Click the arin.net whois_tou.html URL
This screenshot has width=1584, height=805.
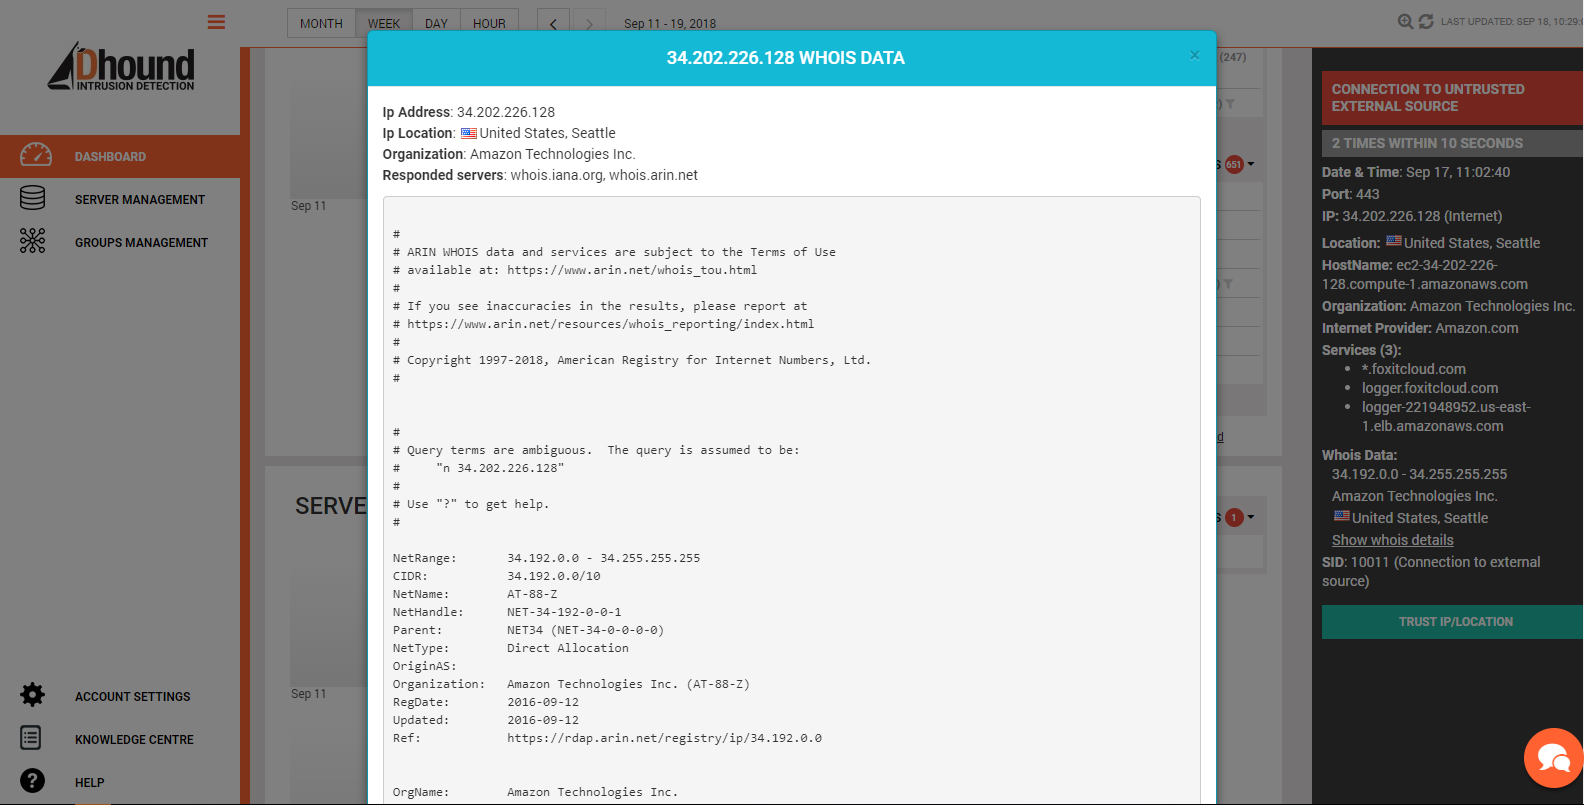(x=632, y=270)
